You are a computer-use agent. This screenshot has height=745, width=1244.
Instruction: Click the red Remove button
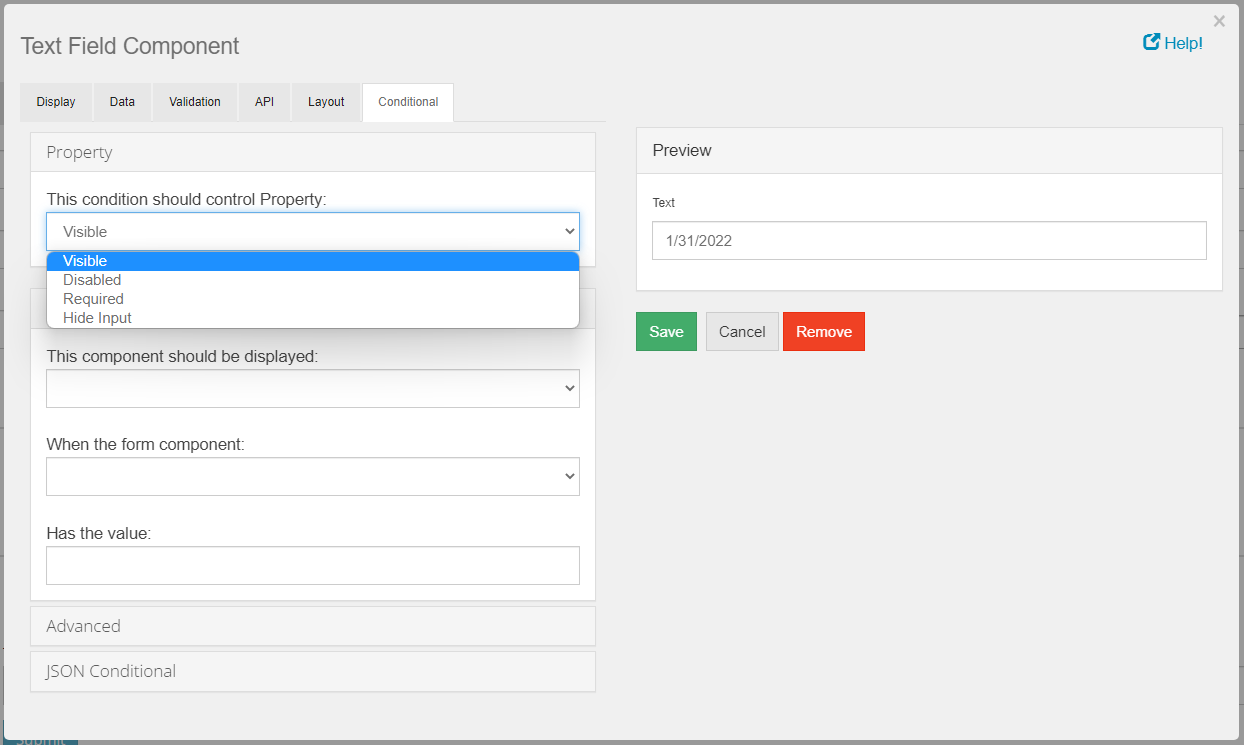pos(823,332)
